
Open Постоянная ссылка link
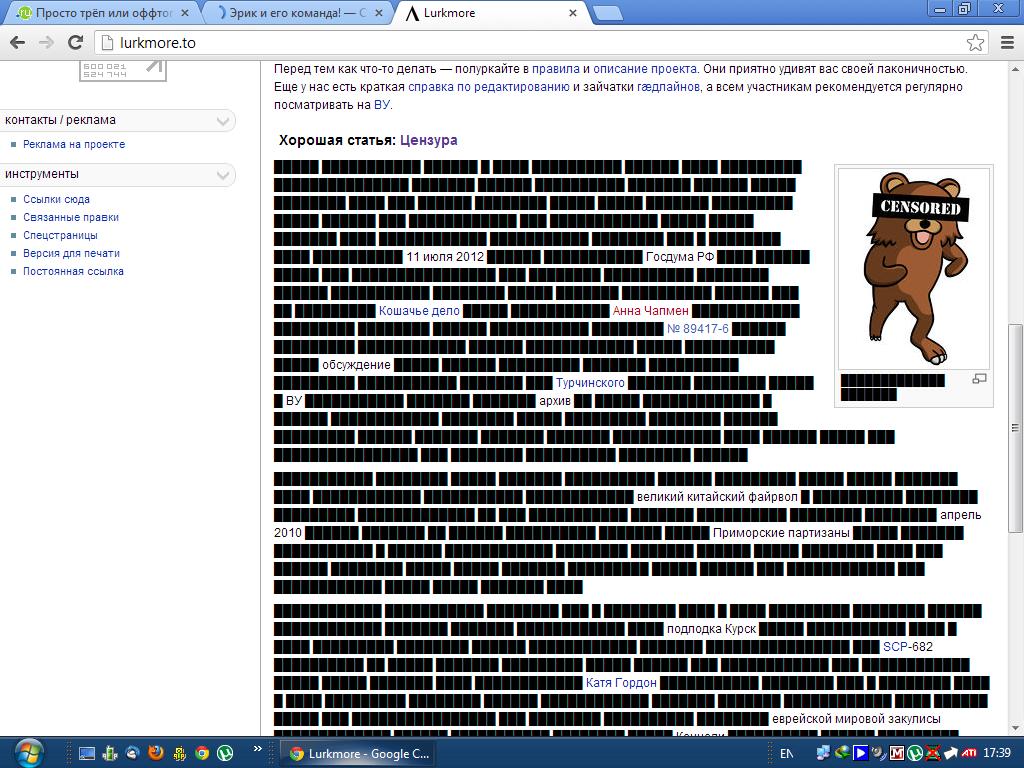(73, 271)
